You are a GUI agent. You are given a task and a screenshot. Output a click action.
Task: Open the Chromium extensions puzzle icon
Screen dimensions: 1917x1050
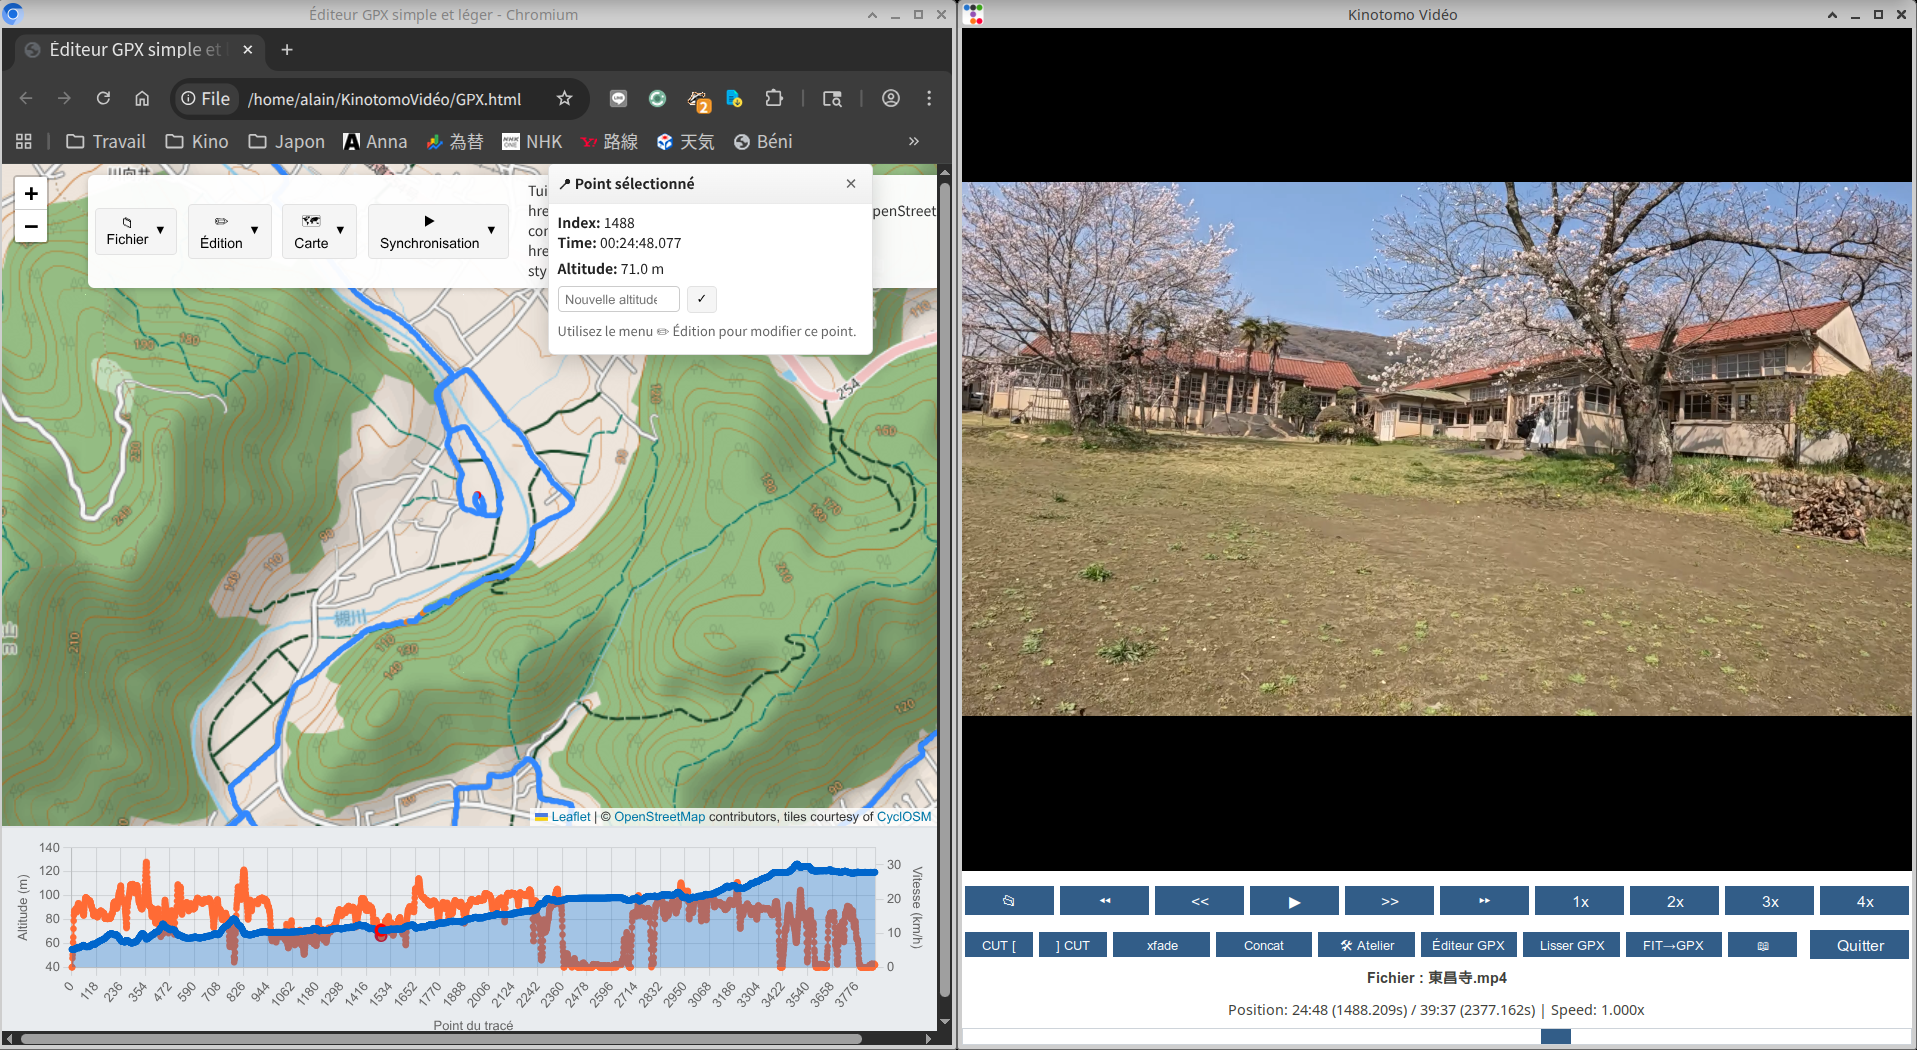773,98
